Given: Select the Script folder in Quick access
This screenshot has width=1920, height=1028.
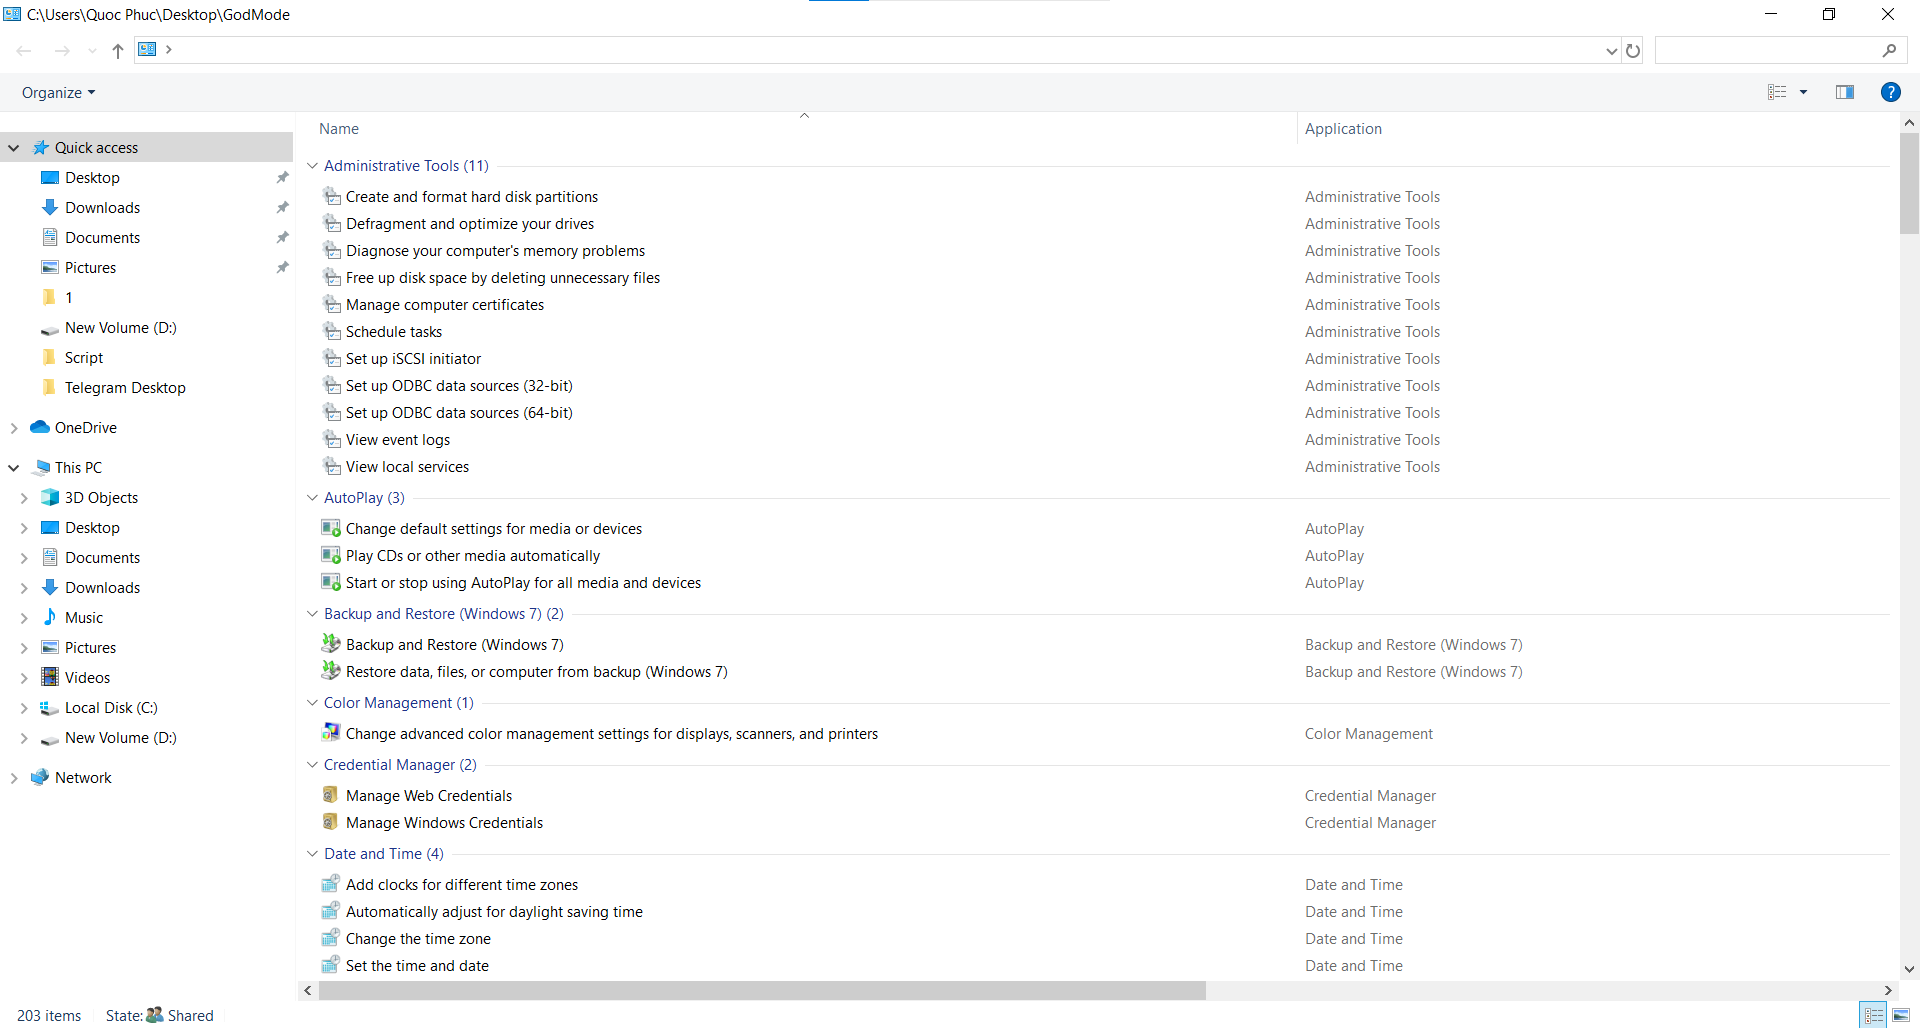Looking at the screenshot, I should click(84, 358).
